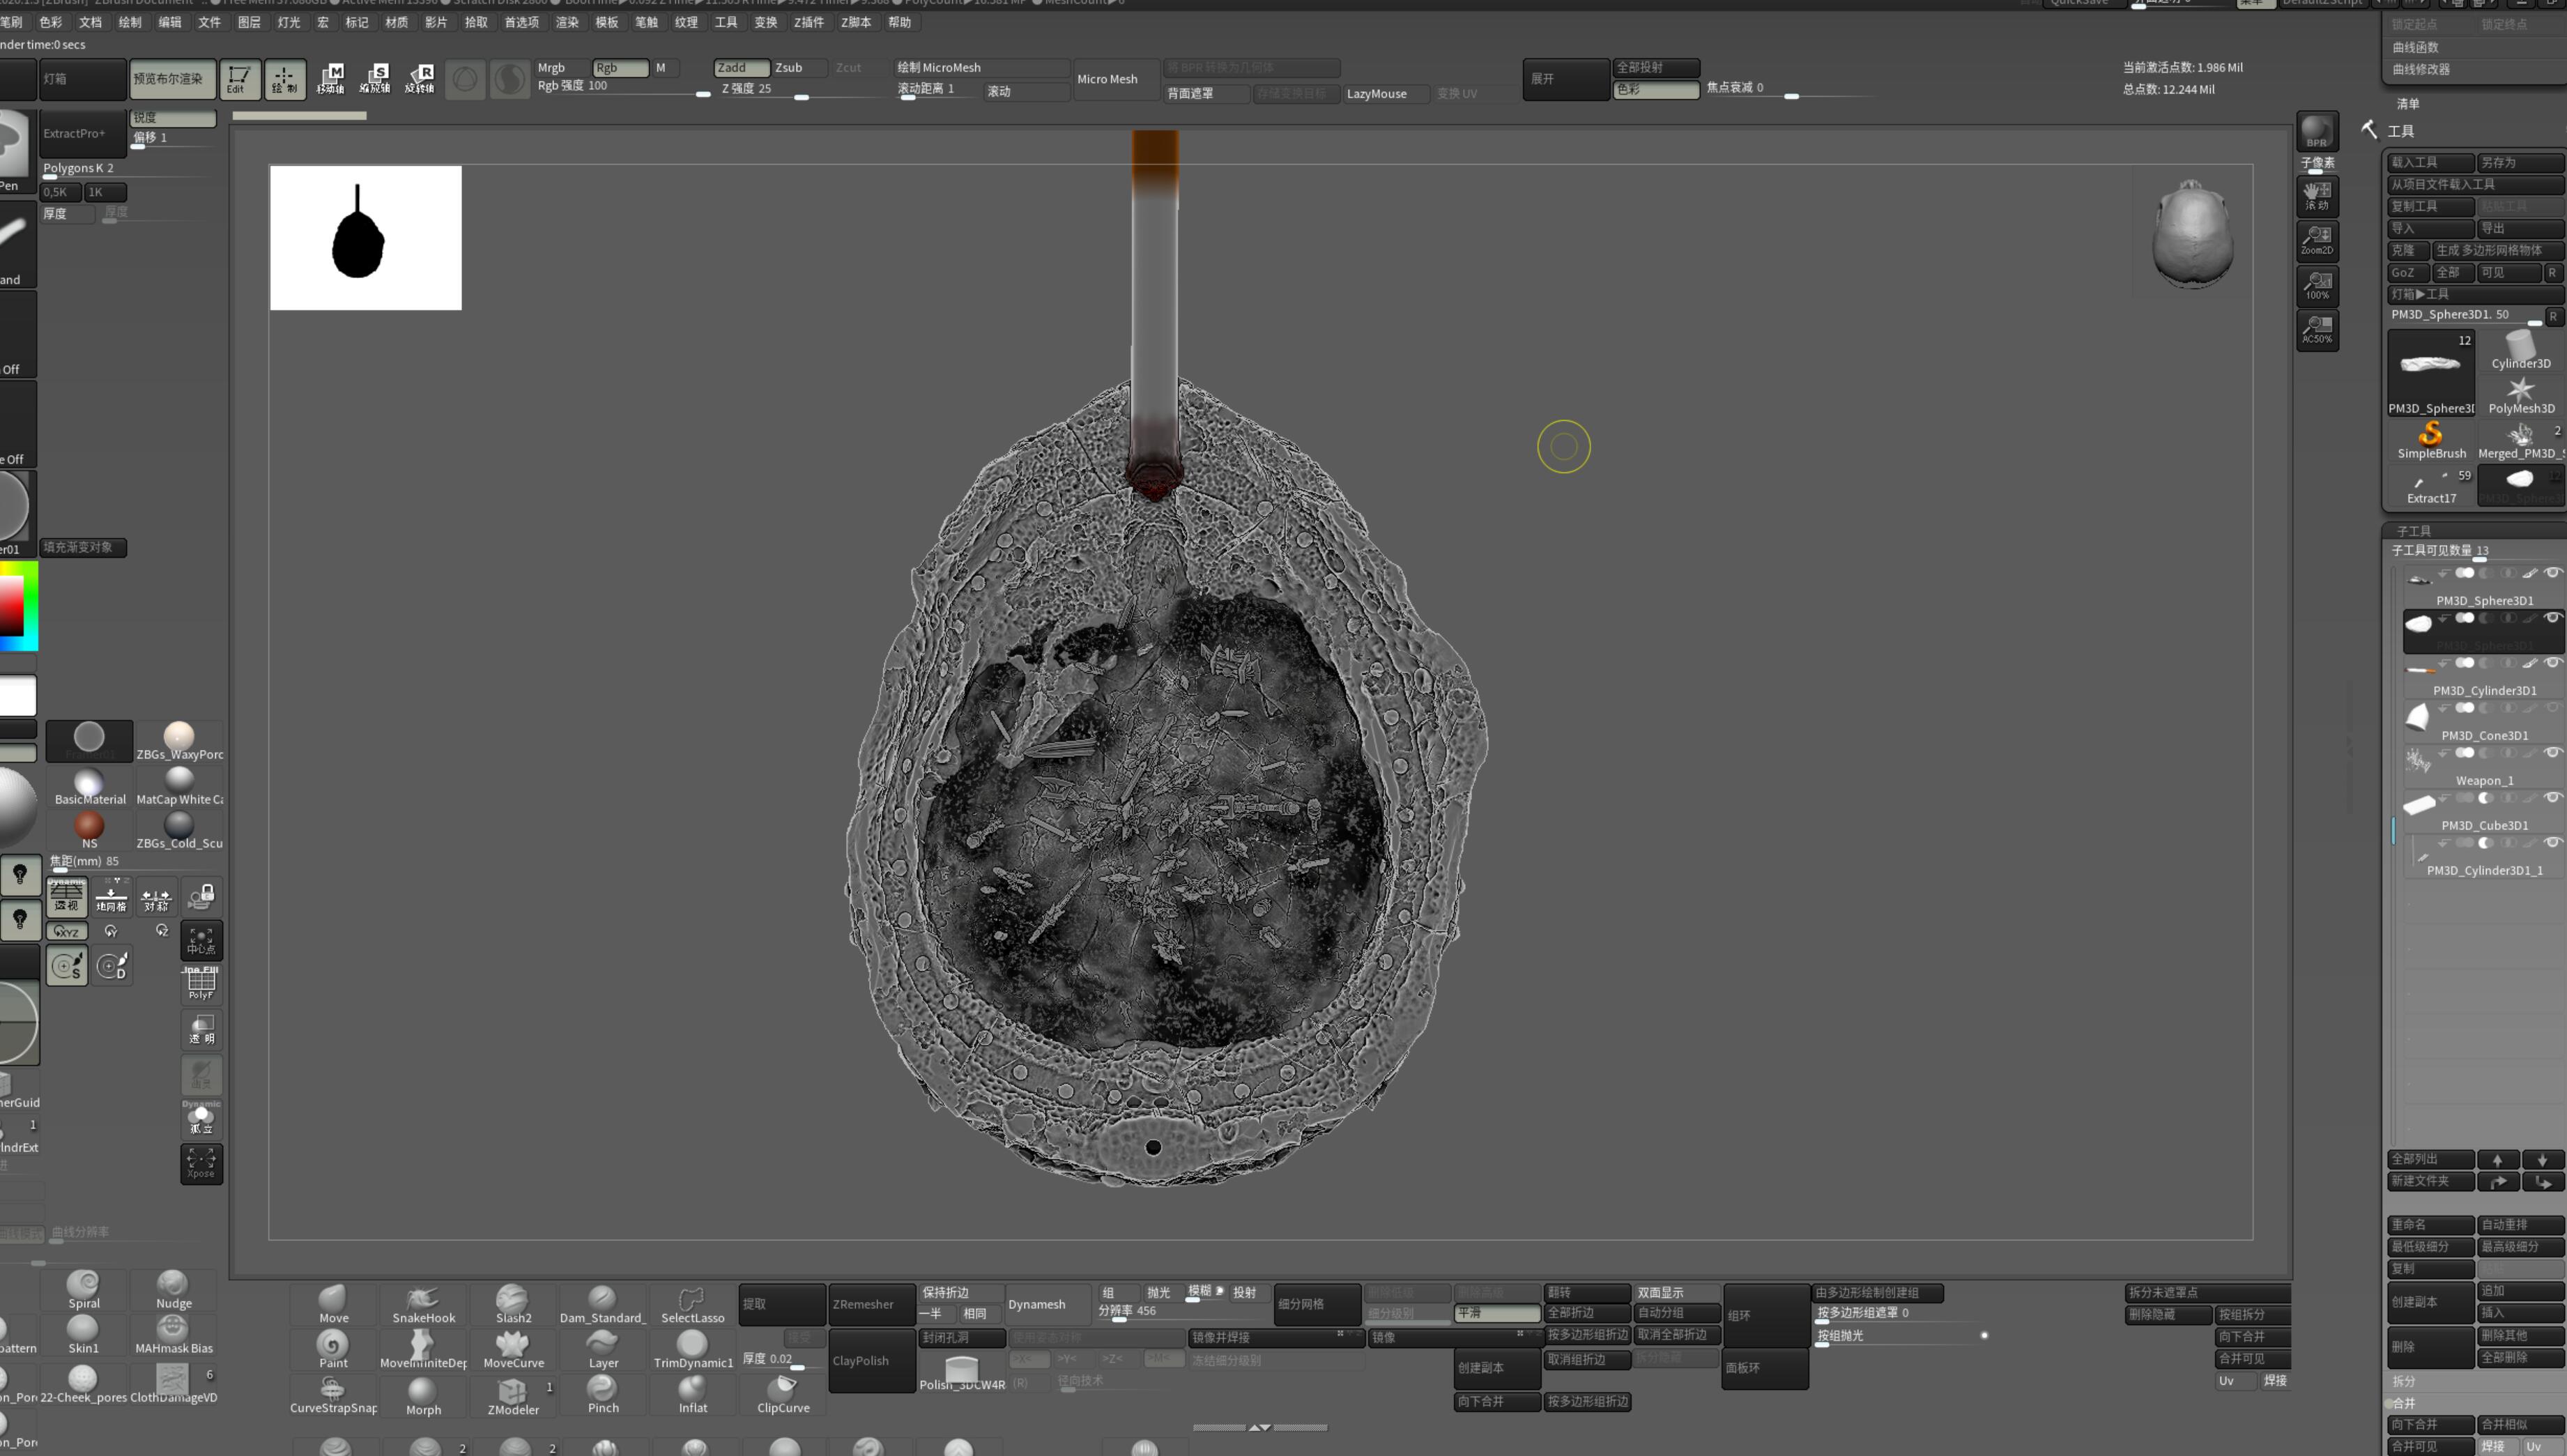This screenshot has width=2567, height=1456.
Task: Activate the SelectLasso tool
Action: 692,1304
